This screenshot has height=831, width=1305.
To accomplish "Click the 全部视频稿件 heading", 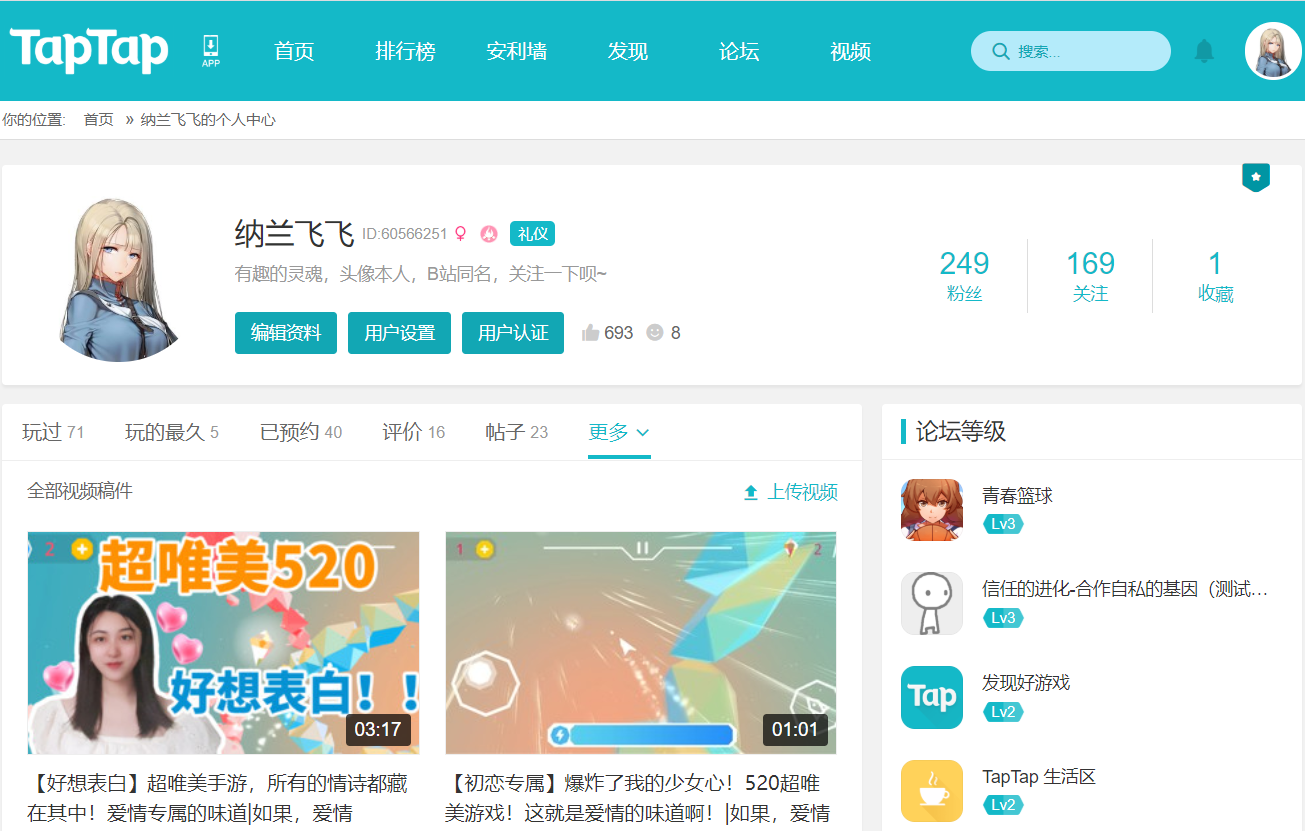I will click(80, 491).
